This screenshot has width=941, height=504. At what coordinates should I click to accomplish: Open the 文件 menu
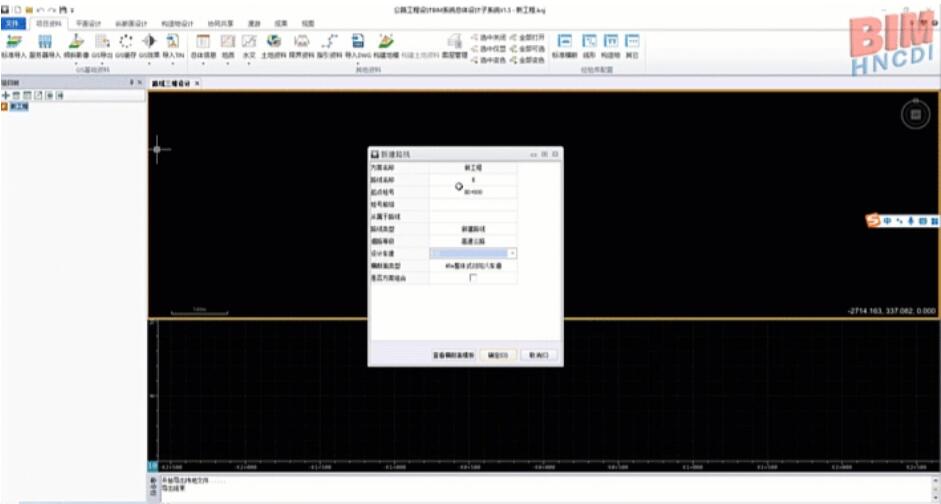pos(12,22)
